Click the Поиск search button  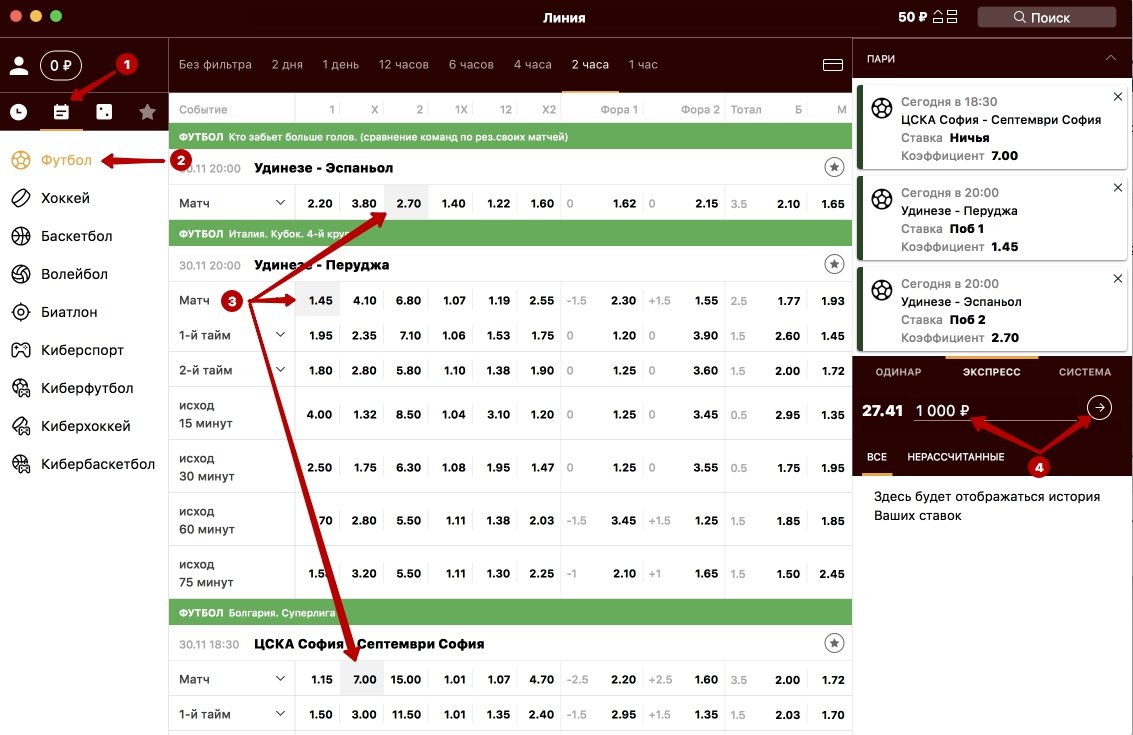(1046, 17)
